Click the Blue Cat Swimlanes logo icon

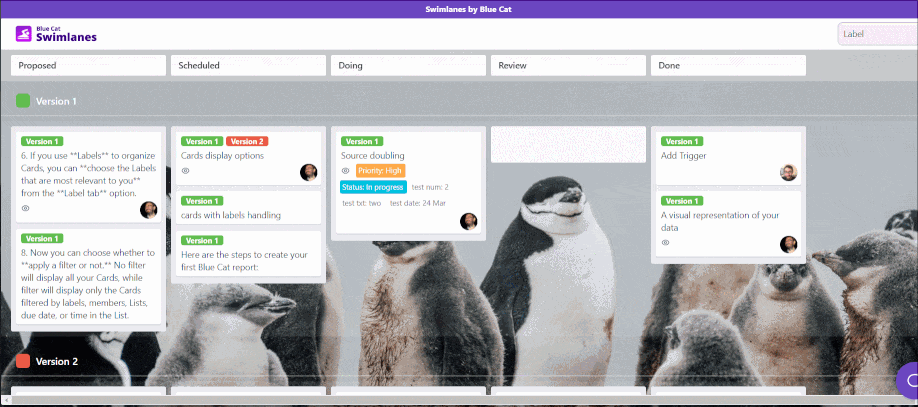click(x=23, y=34)
